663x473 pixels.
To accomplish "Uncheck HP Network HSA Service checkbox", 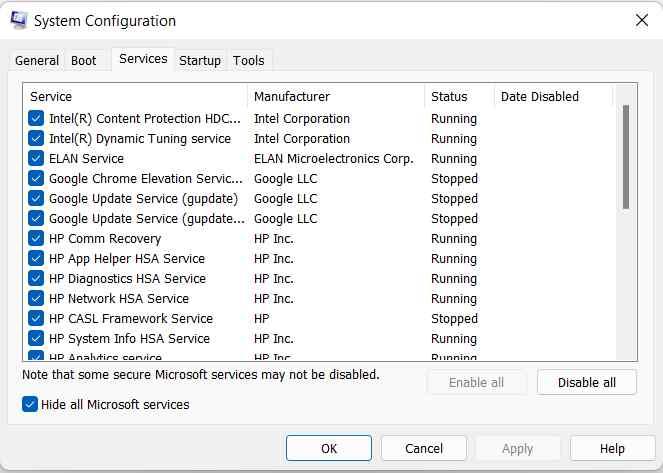I will pyautogui.click(x=36, y=298).
